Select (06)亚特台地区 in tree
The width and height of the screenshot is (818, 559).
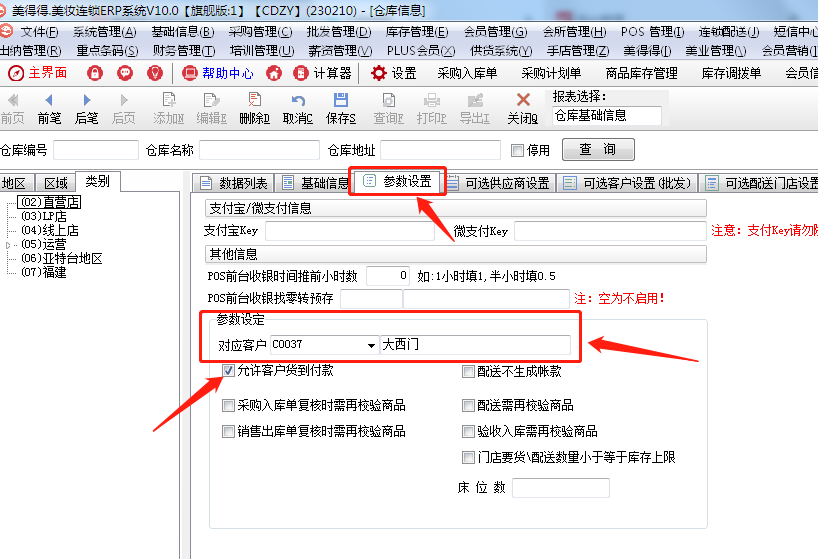click(x=62, y=258)
